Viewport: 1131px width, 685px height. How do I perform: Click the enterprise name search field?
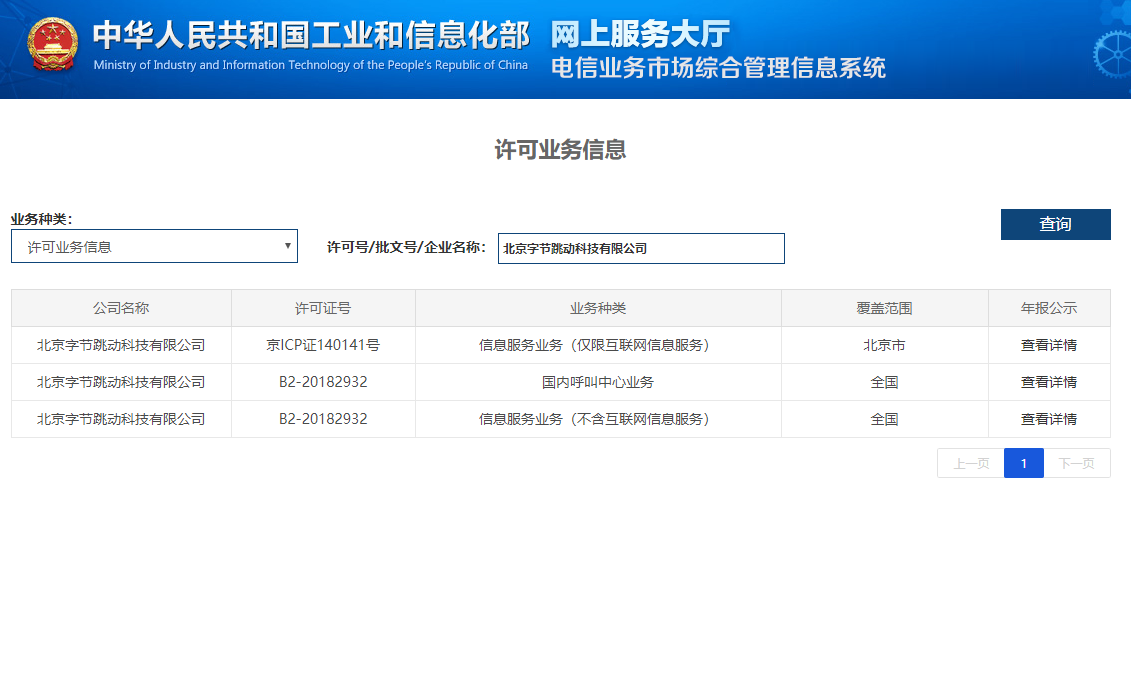tap(641, 249)
